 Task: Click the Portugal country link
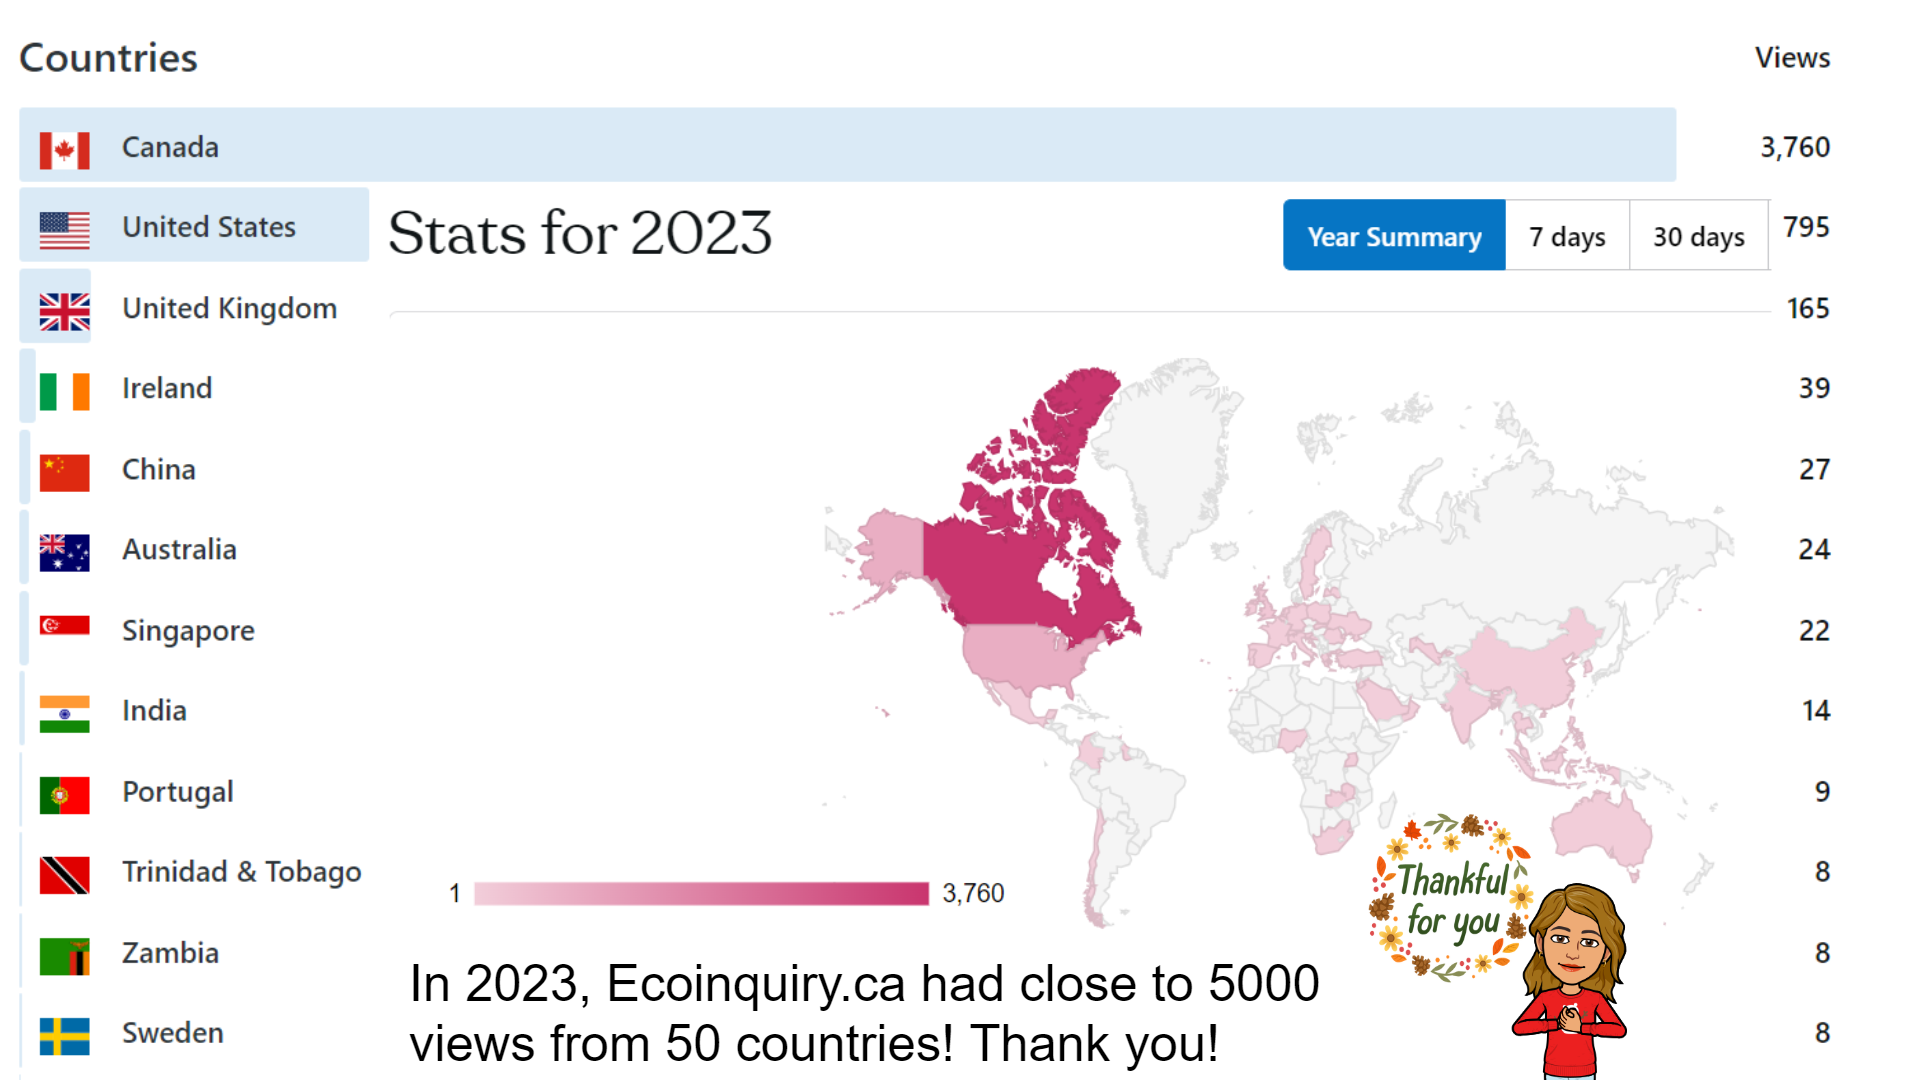[x=177, y=792]
